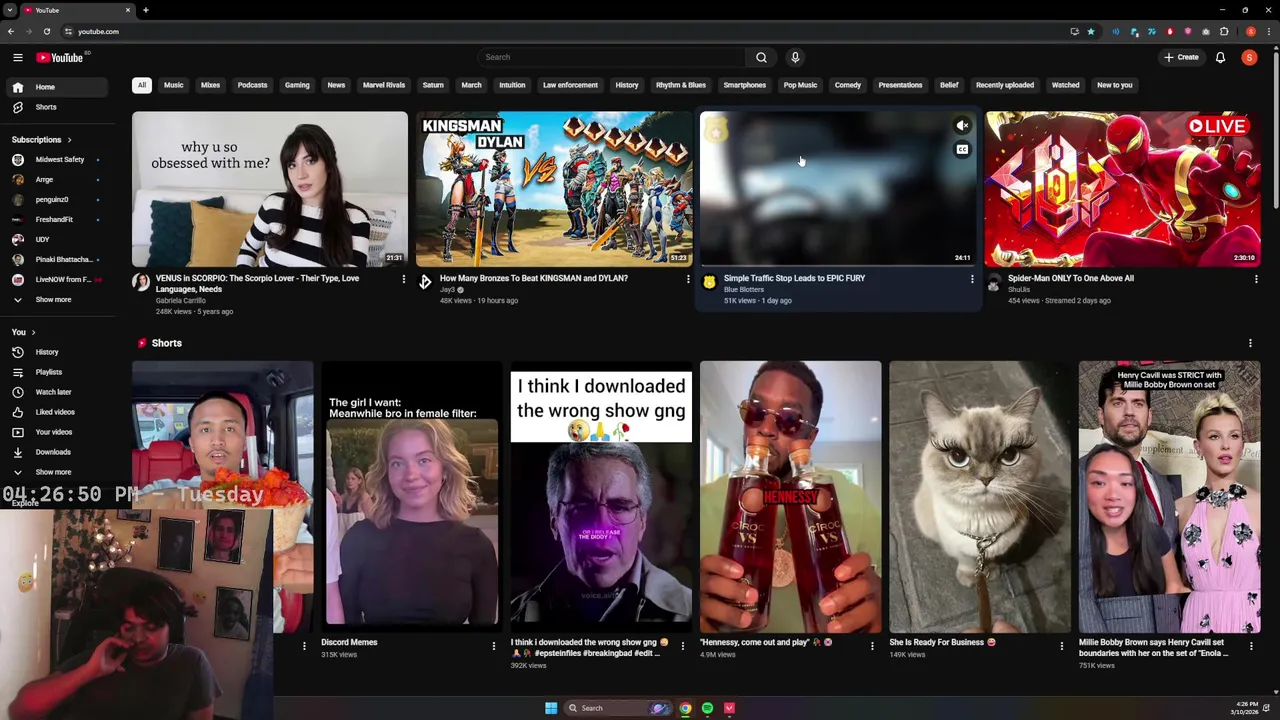Open the penguinz0 channel subscription
The height and width of the screenshot is (720, 1280).
click(x=55, y=199)
